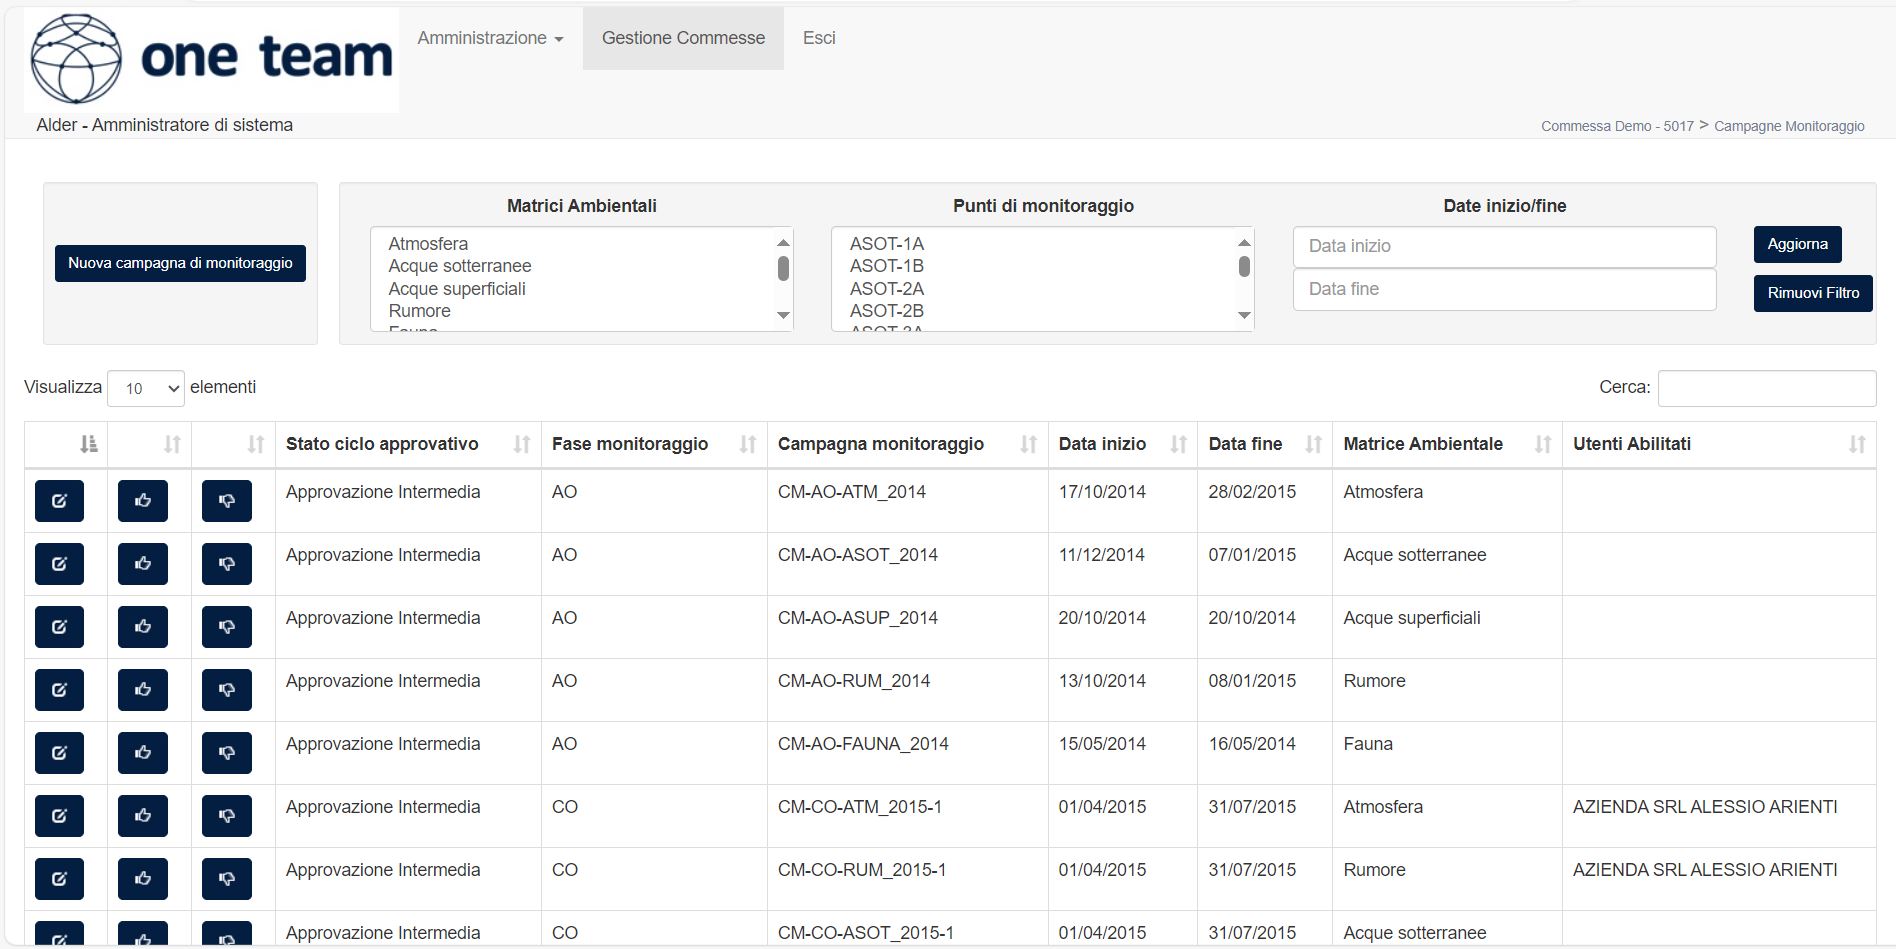1896x949 pixels.
Task: Reject campaign CM-CO-RUM_2015-1 thumbs down
Action: coord(227,879)
